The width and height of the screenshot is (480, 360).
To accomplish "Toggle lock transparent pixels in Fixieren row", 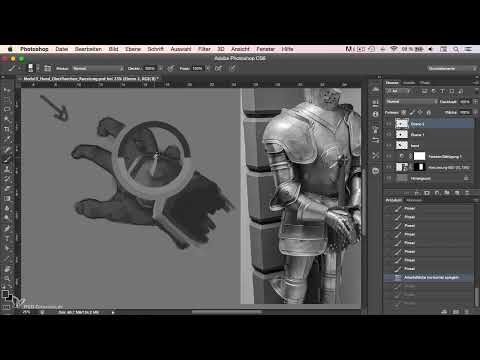I will pos(404,113).
